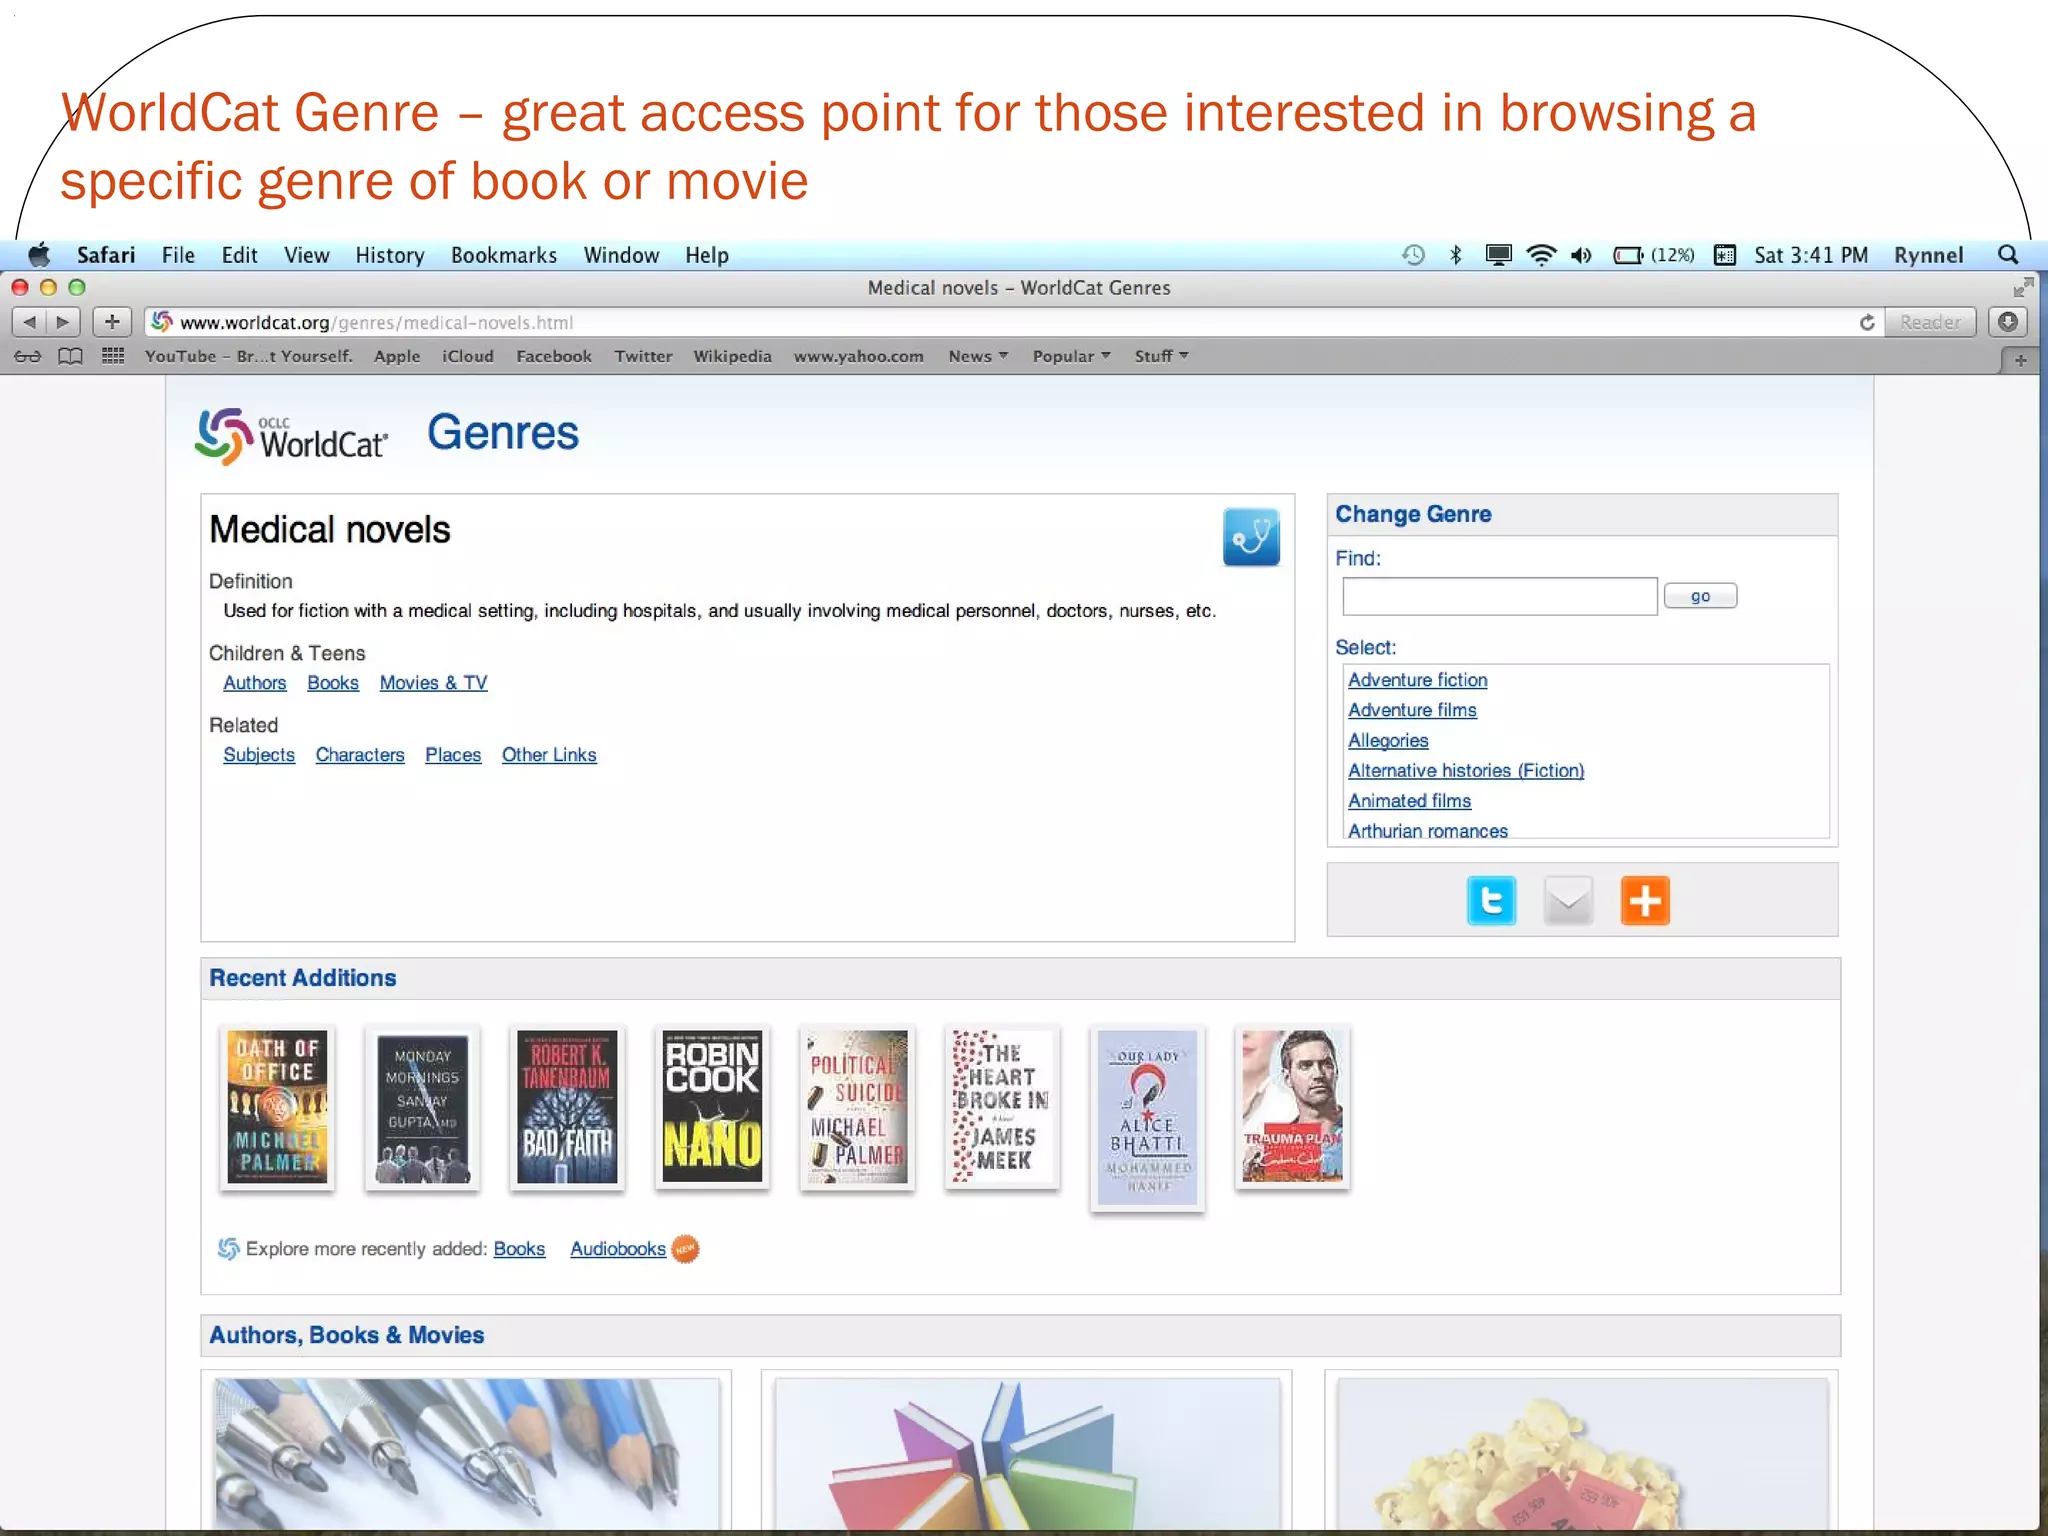Open Oath of Office book cover
Screen dimensions: 2048x1536
tap(277, 1107)
